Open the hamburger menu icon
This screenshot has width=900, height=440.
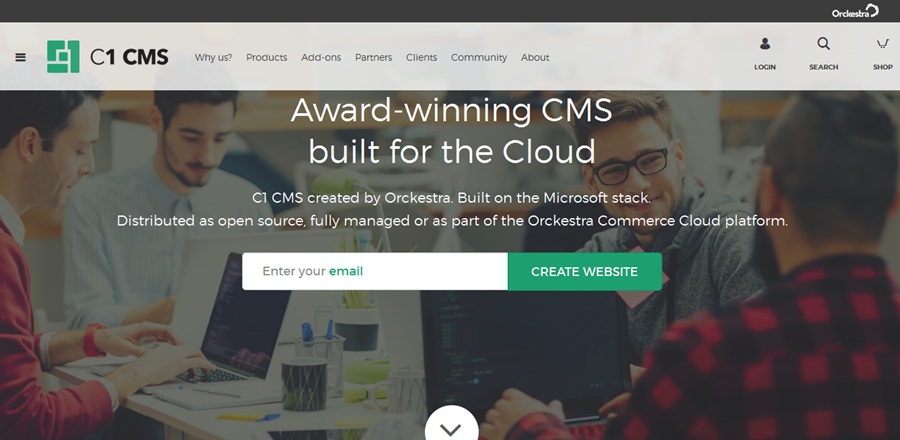point(20,57)
